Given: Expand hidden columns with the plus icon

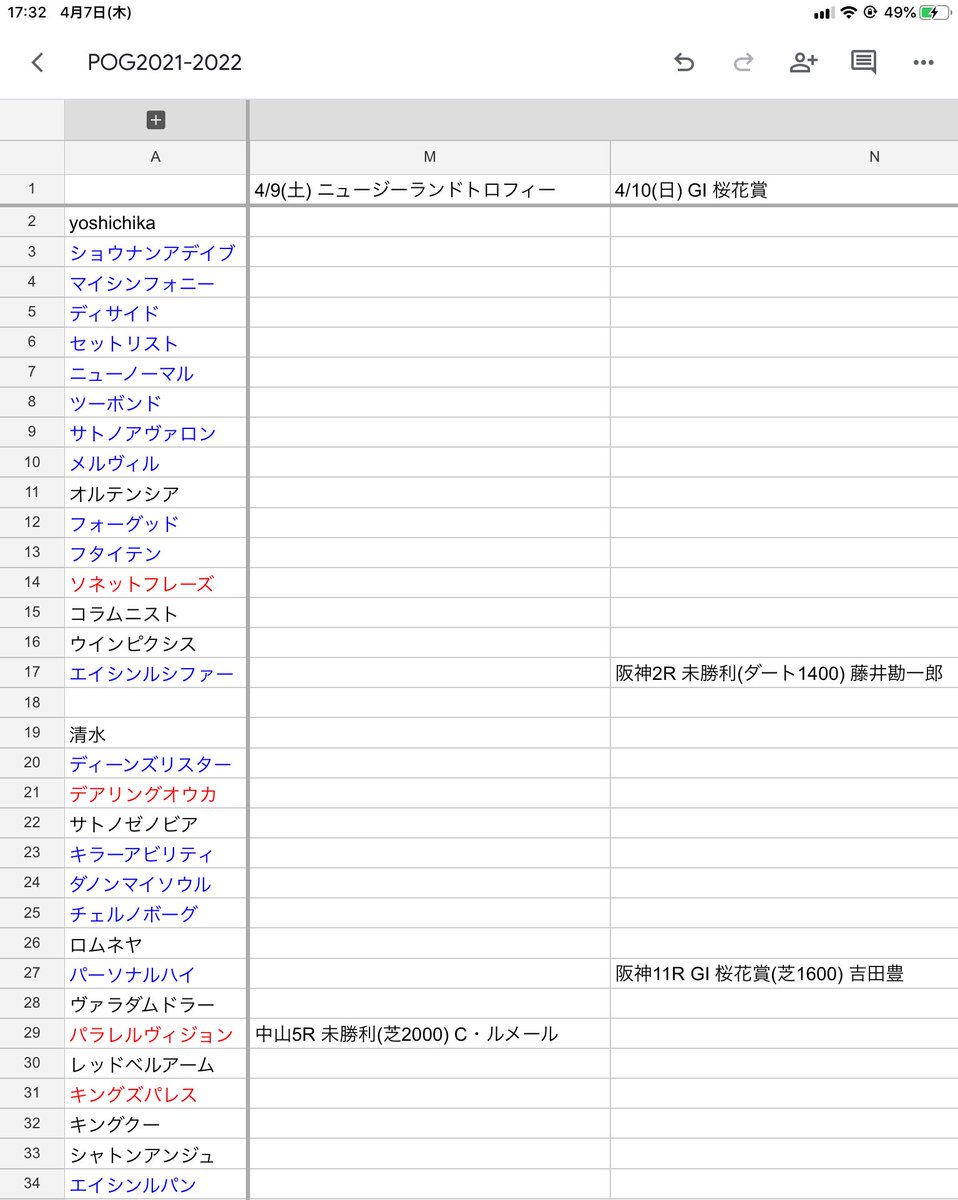Looking at the screenshot, I should (155, 120).
